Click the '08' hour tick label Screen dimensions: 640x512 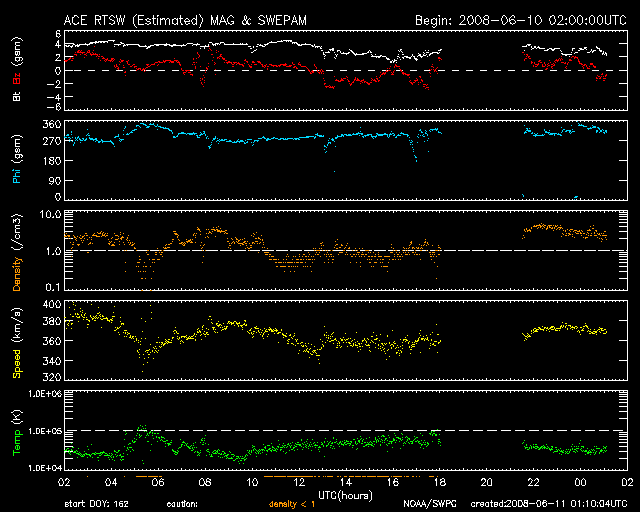(205, 483)
